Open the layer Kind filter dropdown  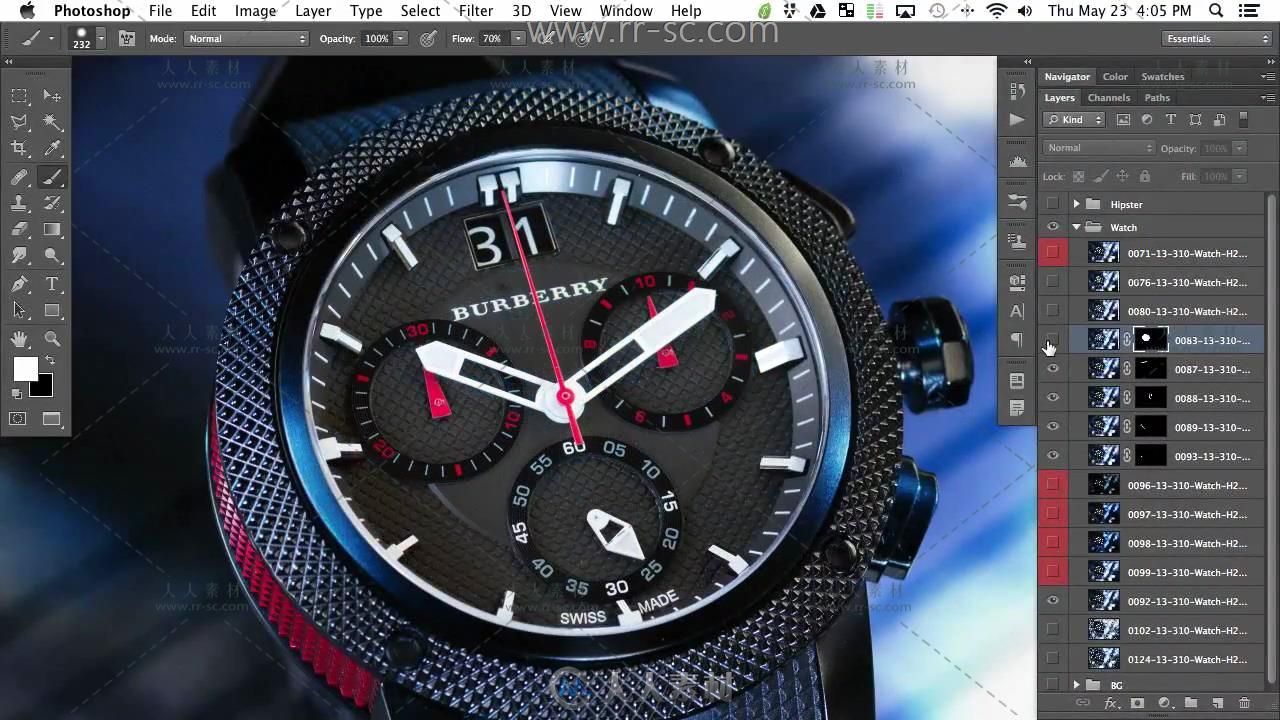(x=1074, y=120)
